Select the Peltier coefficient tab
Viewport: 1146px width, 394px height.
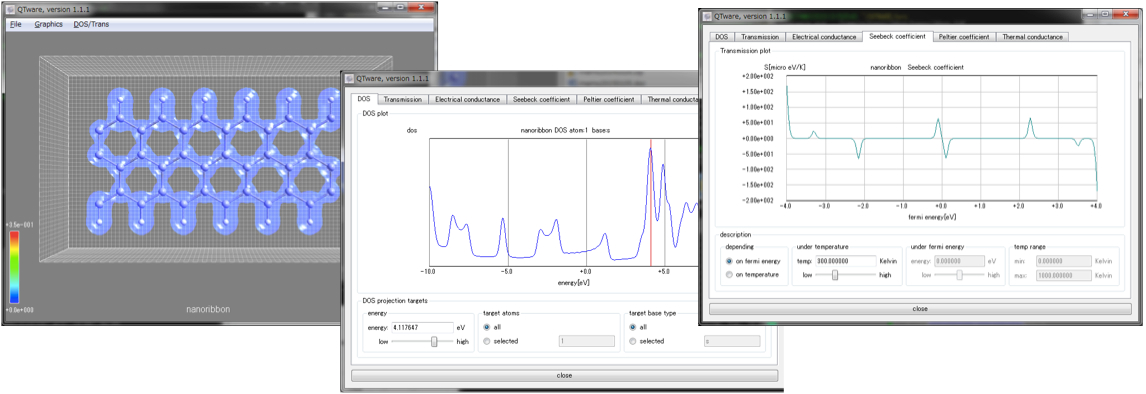(963, 37)
